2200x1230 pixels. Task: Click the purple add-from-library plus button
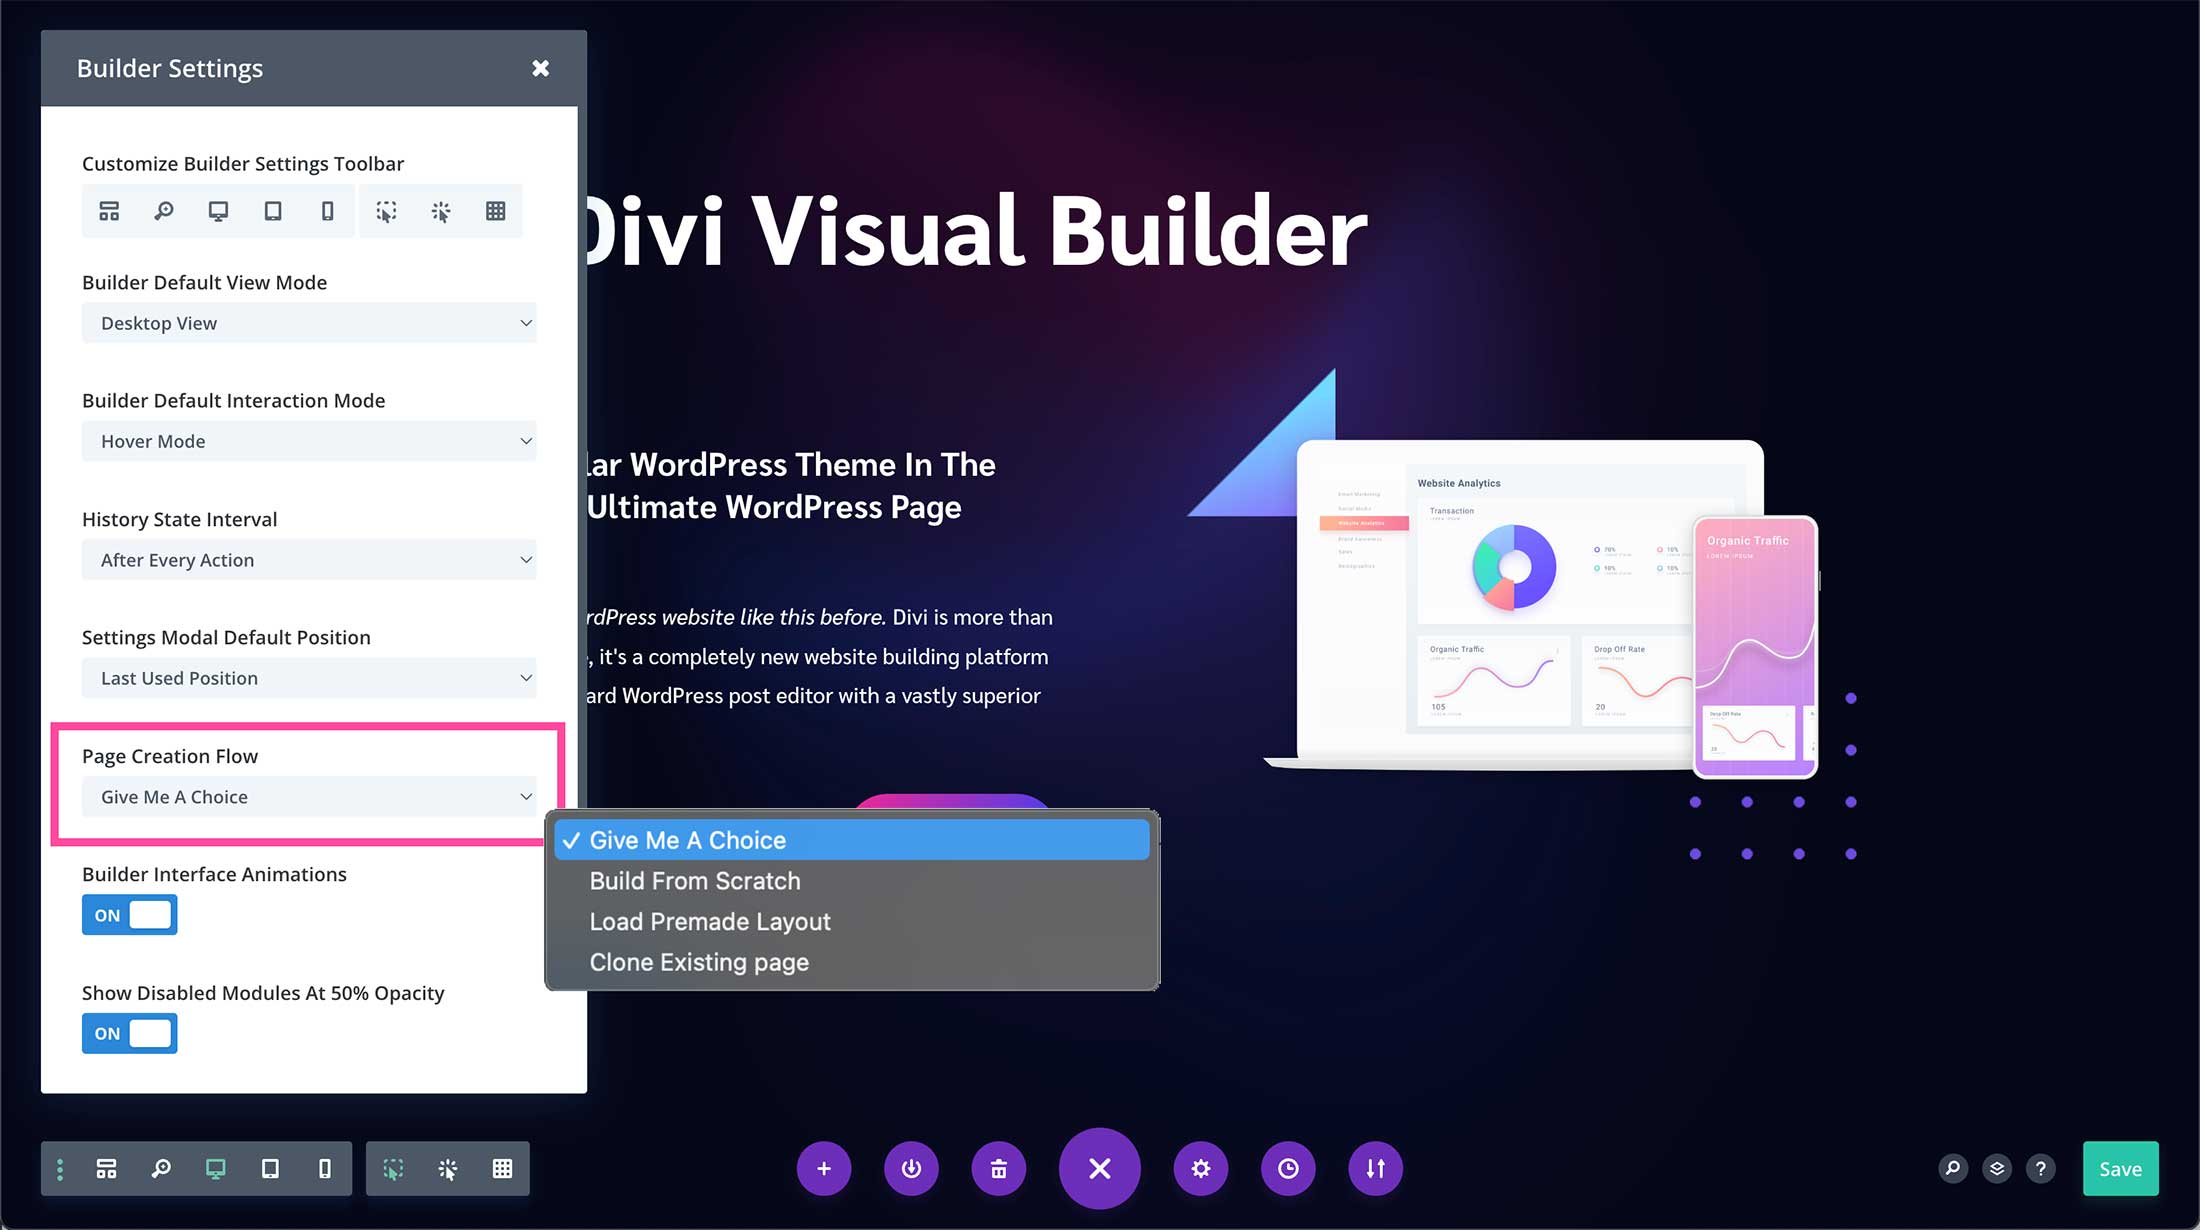(x=824, y=1168)
